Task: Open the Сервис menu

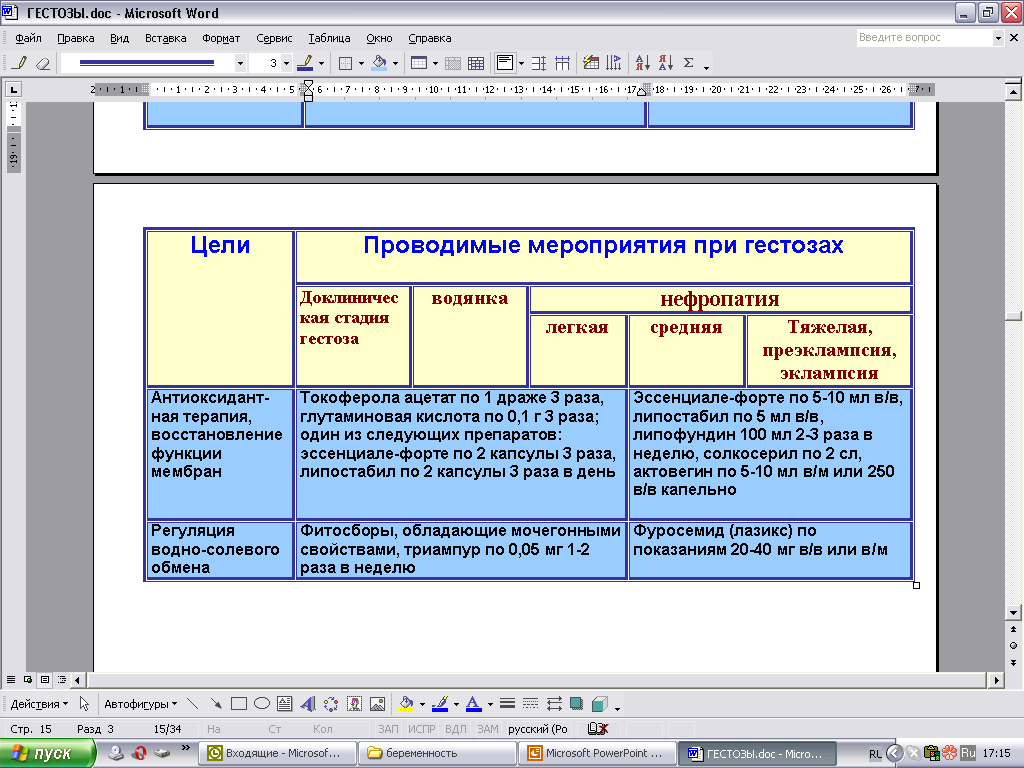Action: [x=274, y=38]
